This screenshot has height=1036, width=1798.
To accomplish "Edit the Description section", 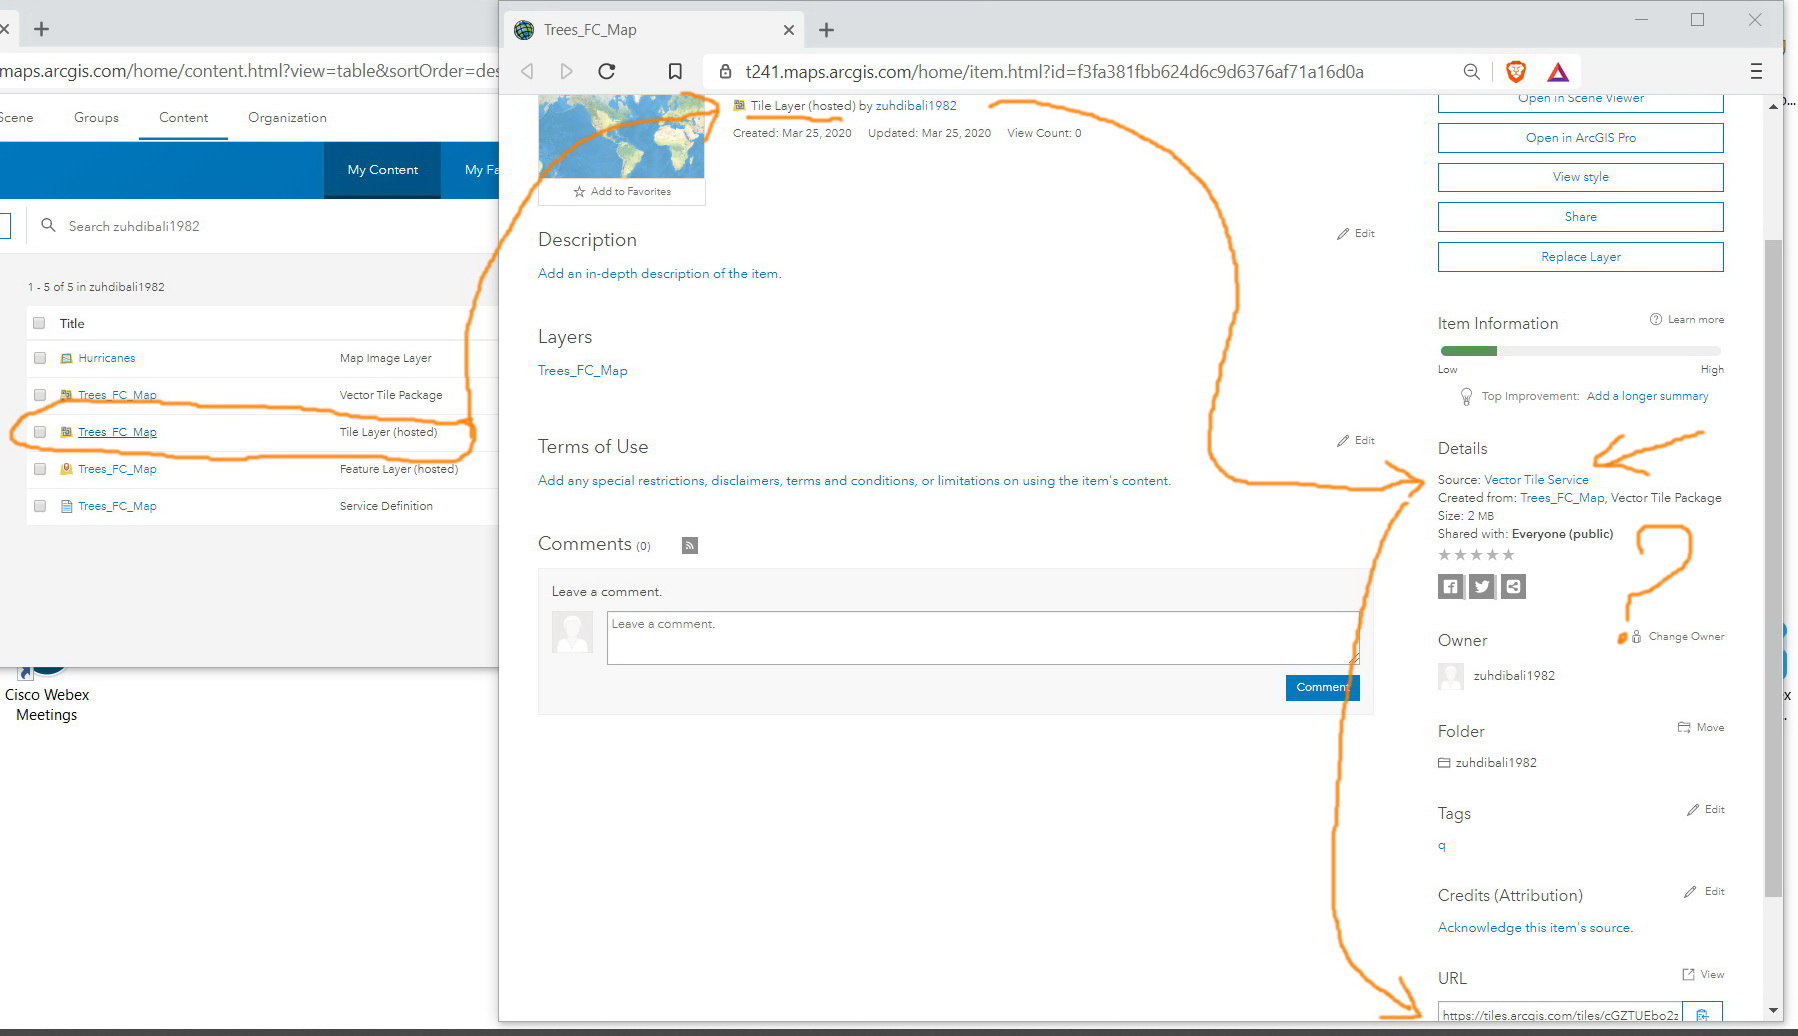I will click(1356, 233).
